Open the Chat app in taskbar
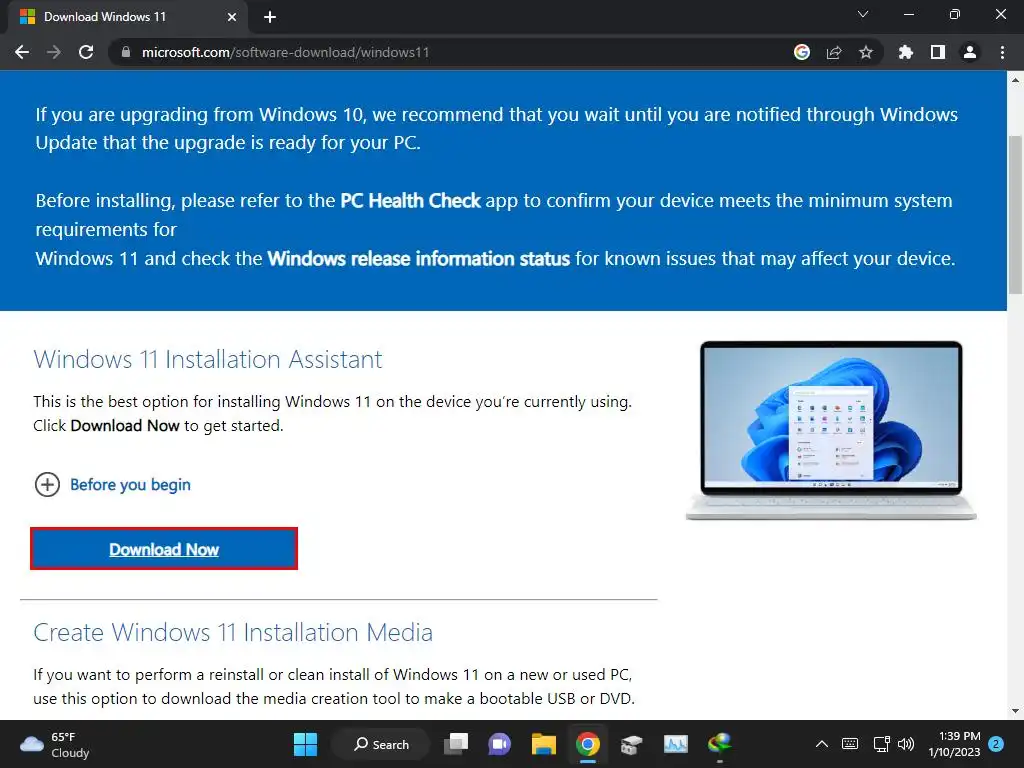1024x768 pixels. [x=500, y=744]
